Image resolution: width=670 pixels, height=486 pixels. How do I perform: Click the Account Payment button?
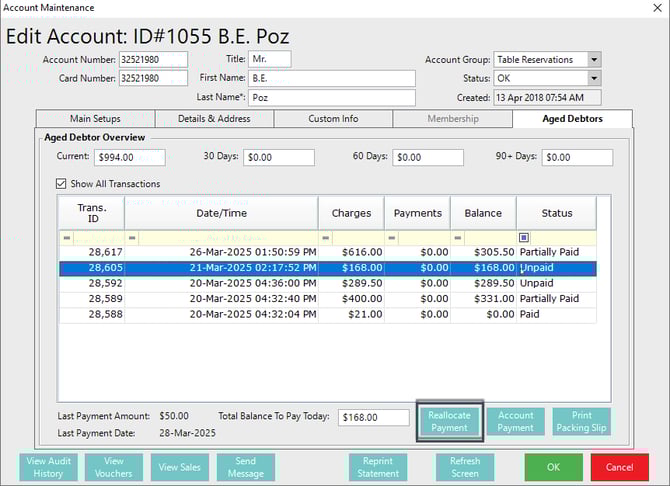point(516,421)
